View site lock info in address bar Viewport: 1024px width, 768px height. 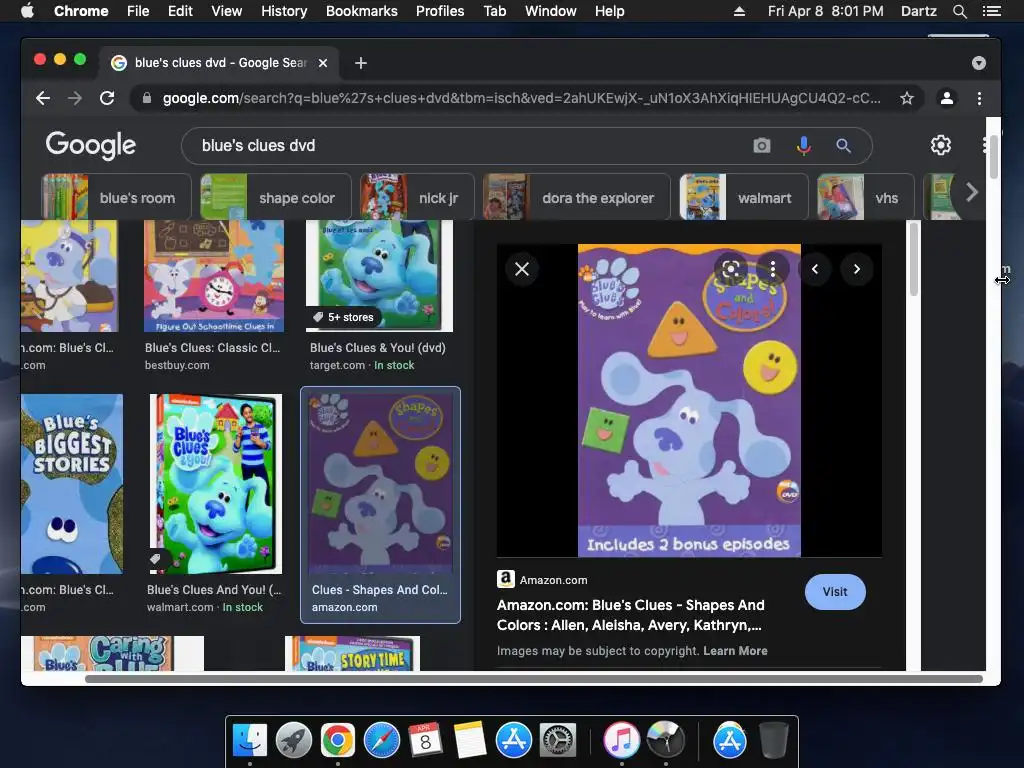pos(147,98)
